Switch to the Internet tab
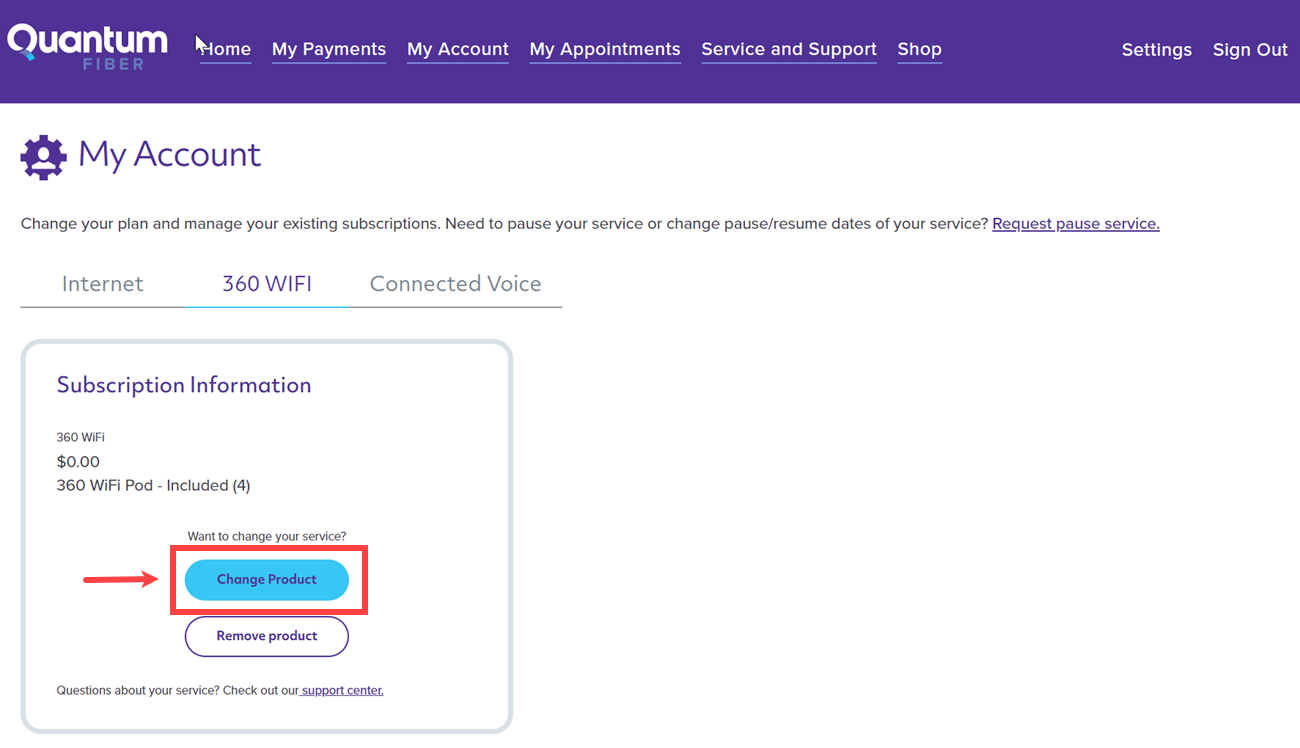The width and height of the screenshot is (1300, 748). (103, 284)
